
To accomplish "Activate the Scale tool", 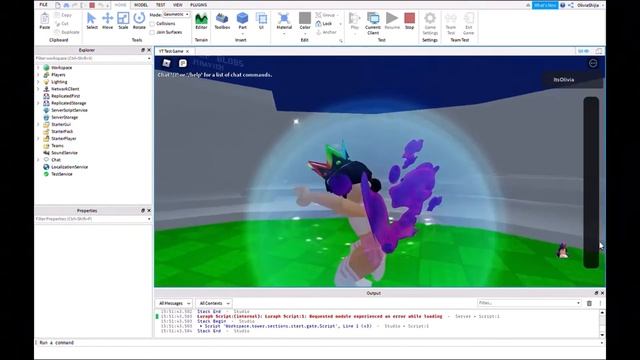I will pos(123,21).
